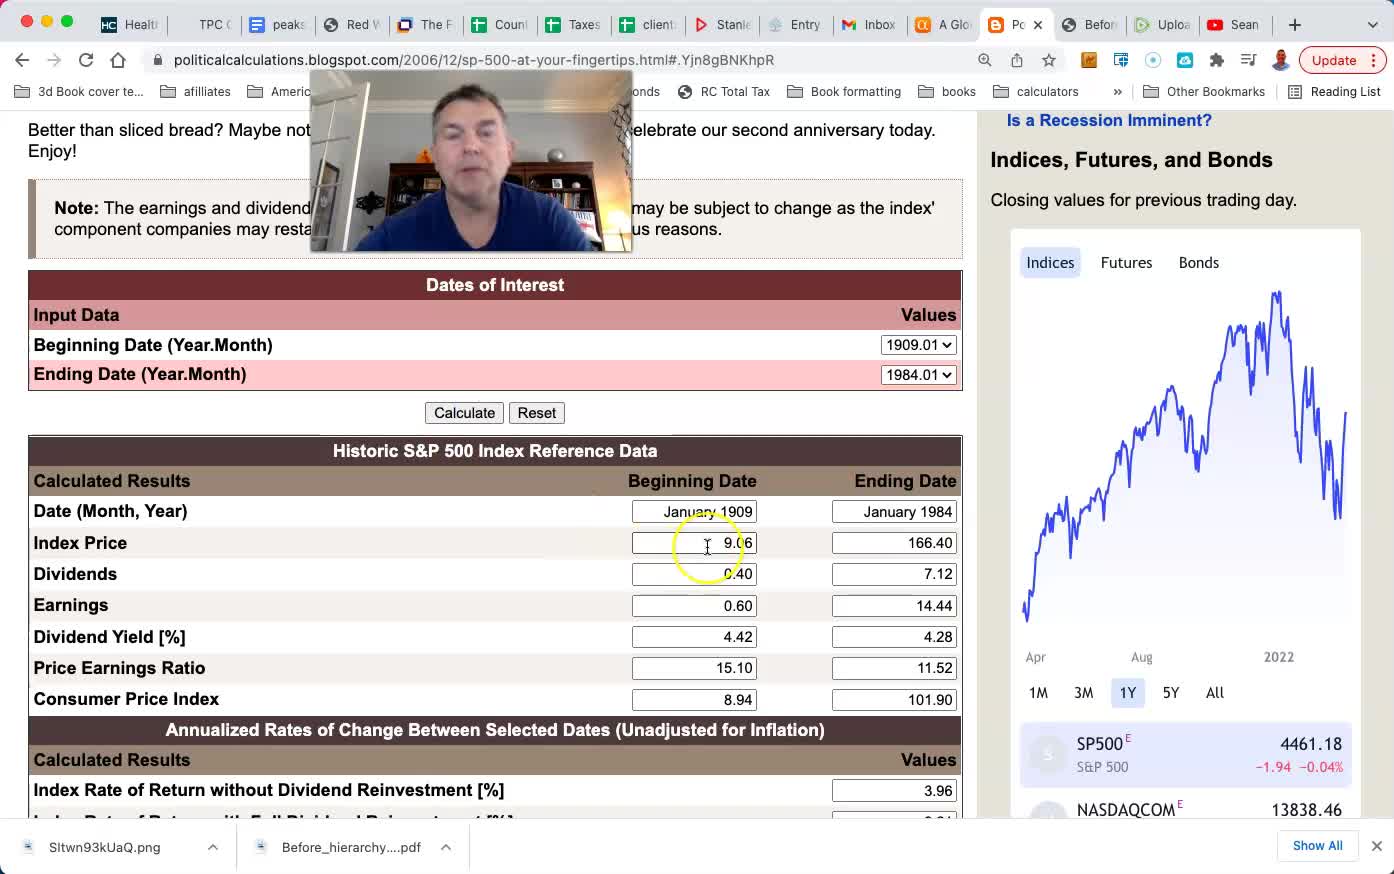This screenshot has height=874, width=1394.
Task: Open the RC Total Tax bookmark
Action: tap(724, 91)
